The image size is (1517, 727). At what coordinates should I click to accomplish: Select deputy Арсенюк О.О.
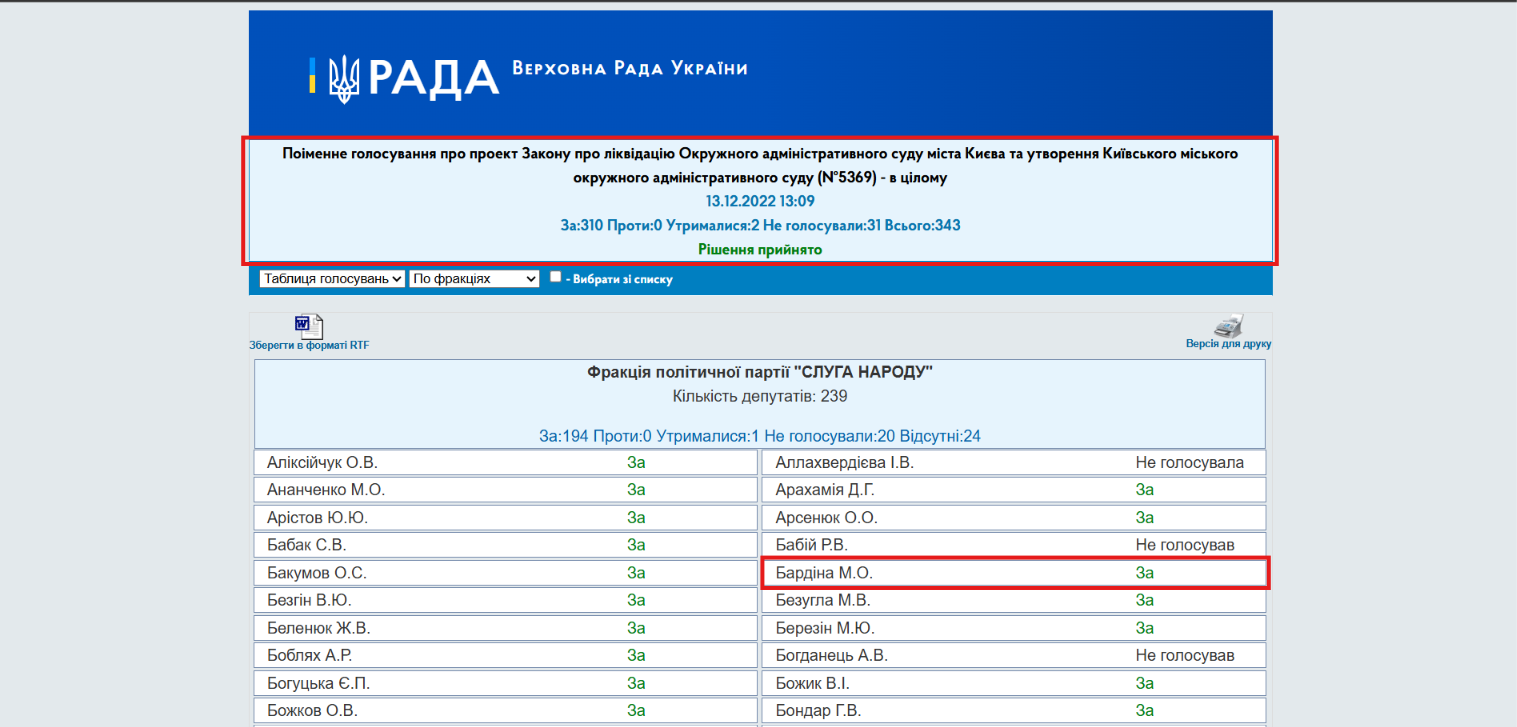(x=827, y=518)
